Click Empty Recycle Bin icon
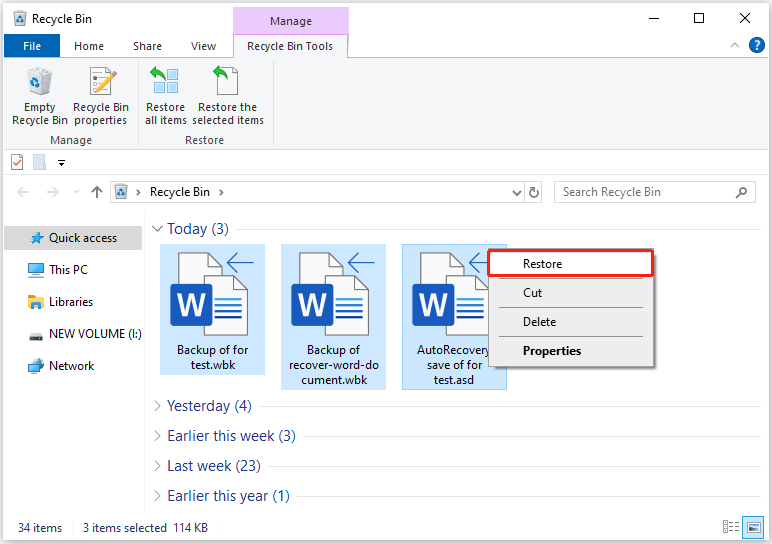 point(39,82)
